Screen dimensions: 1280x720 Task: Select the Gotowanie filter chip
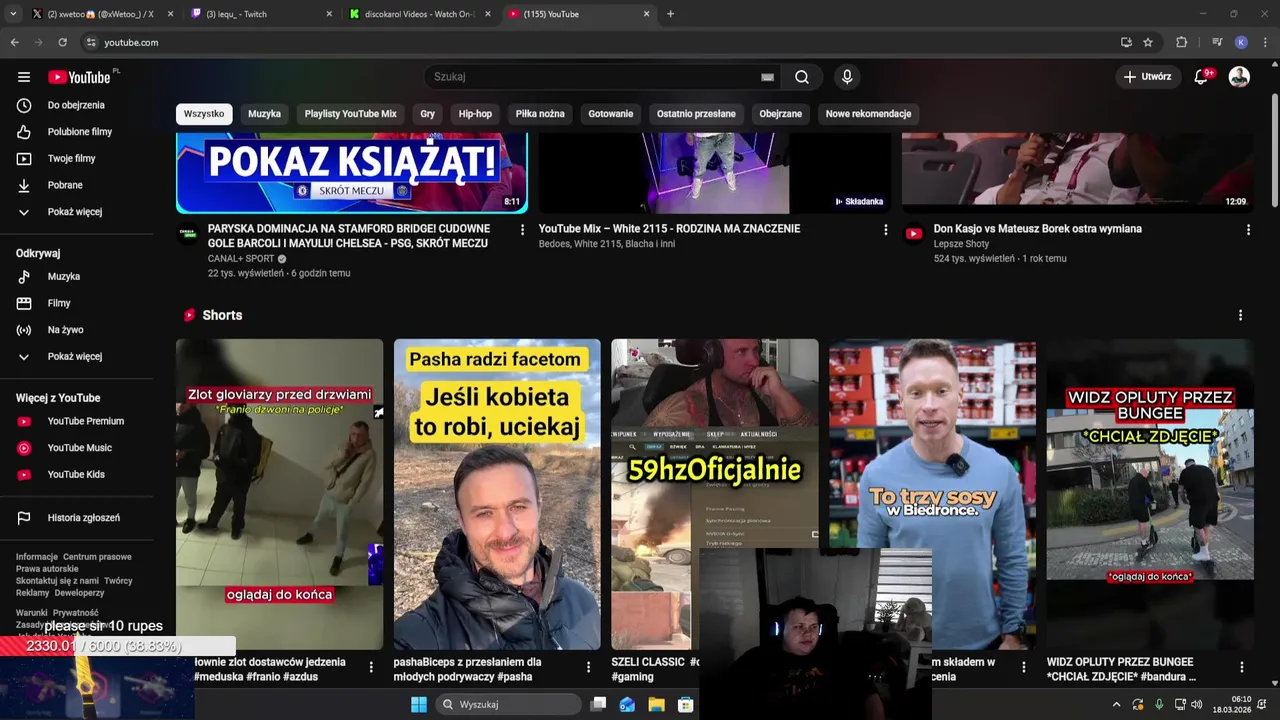(611, 114)
